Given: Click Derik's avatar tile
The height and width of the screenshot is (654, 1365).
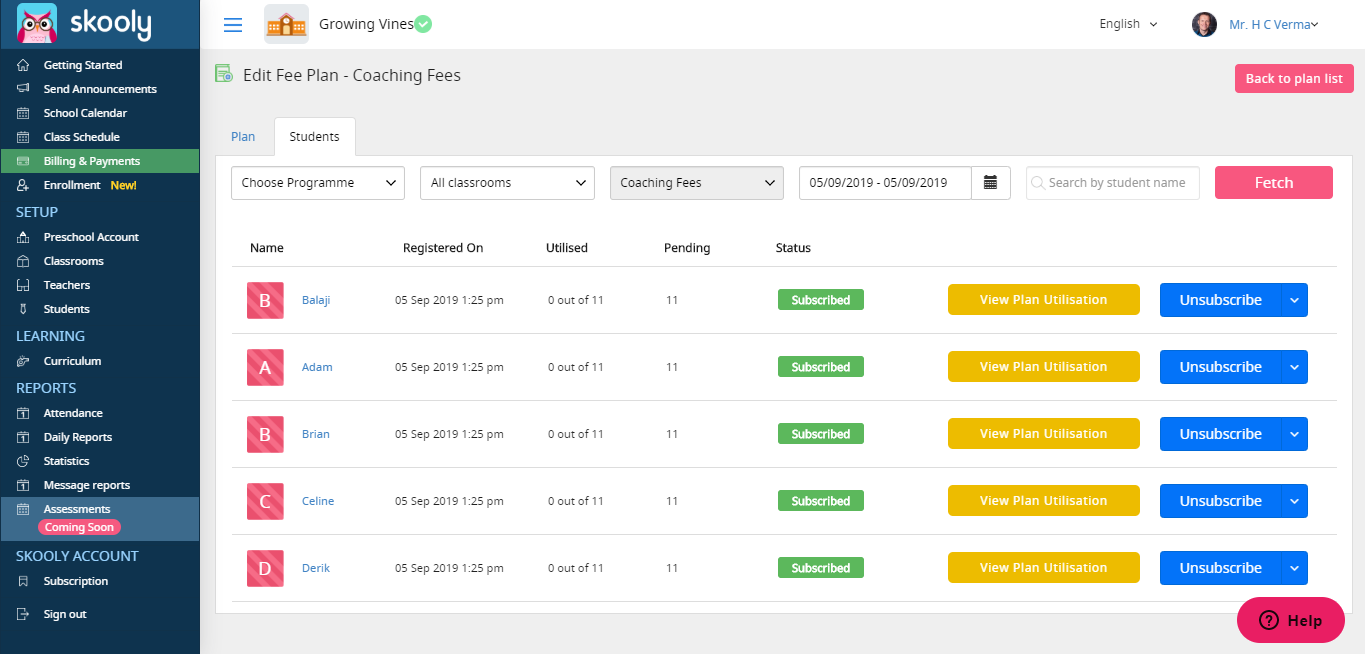Looking at the screenshot, I should pos(265,568).
